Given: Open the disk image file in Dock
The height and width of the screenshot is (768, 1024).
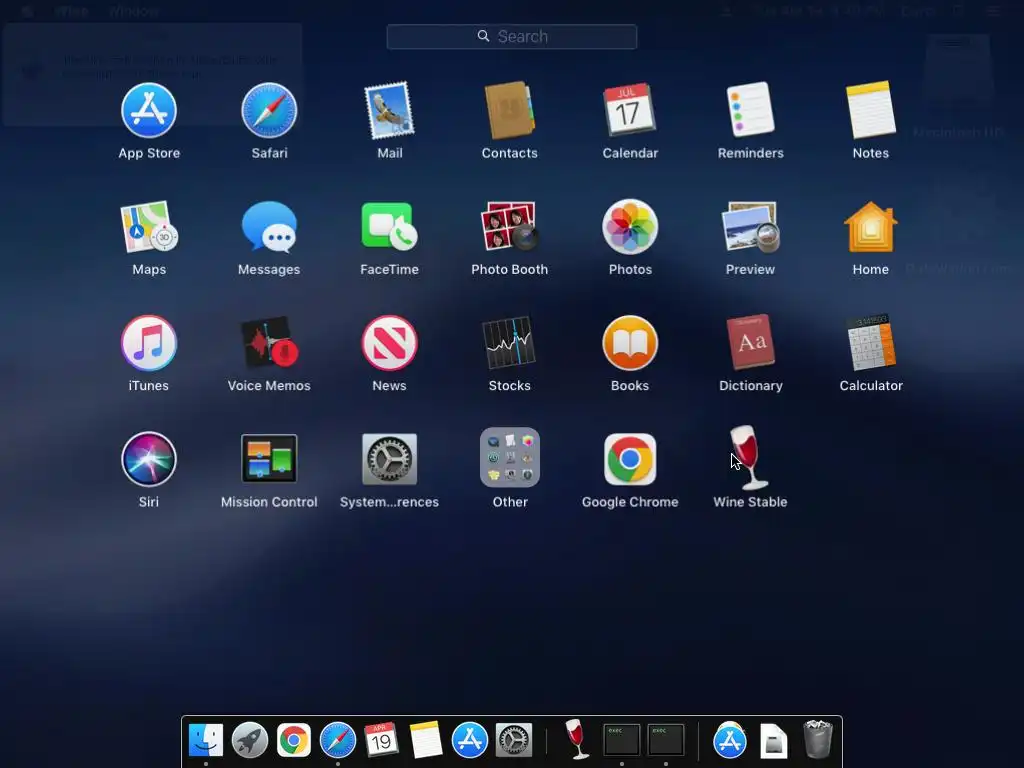Looking at the screenshot, I should (774, 741).
